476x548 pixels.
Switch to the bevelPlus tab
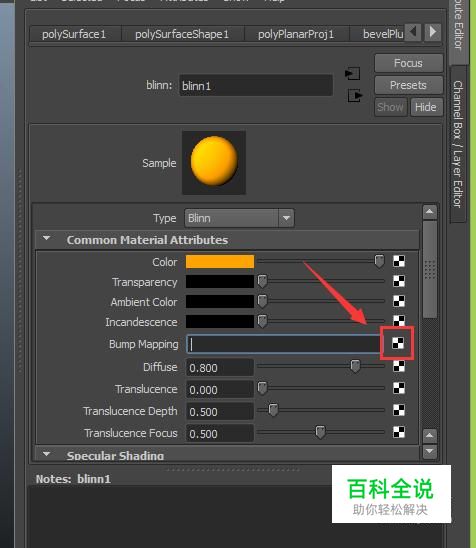coord(377,34)
